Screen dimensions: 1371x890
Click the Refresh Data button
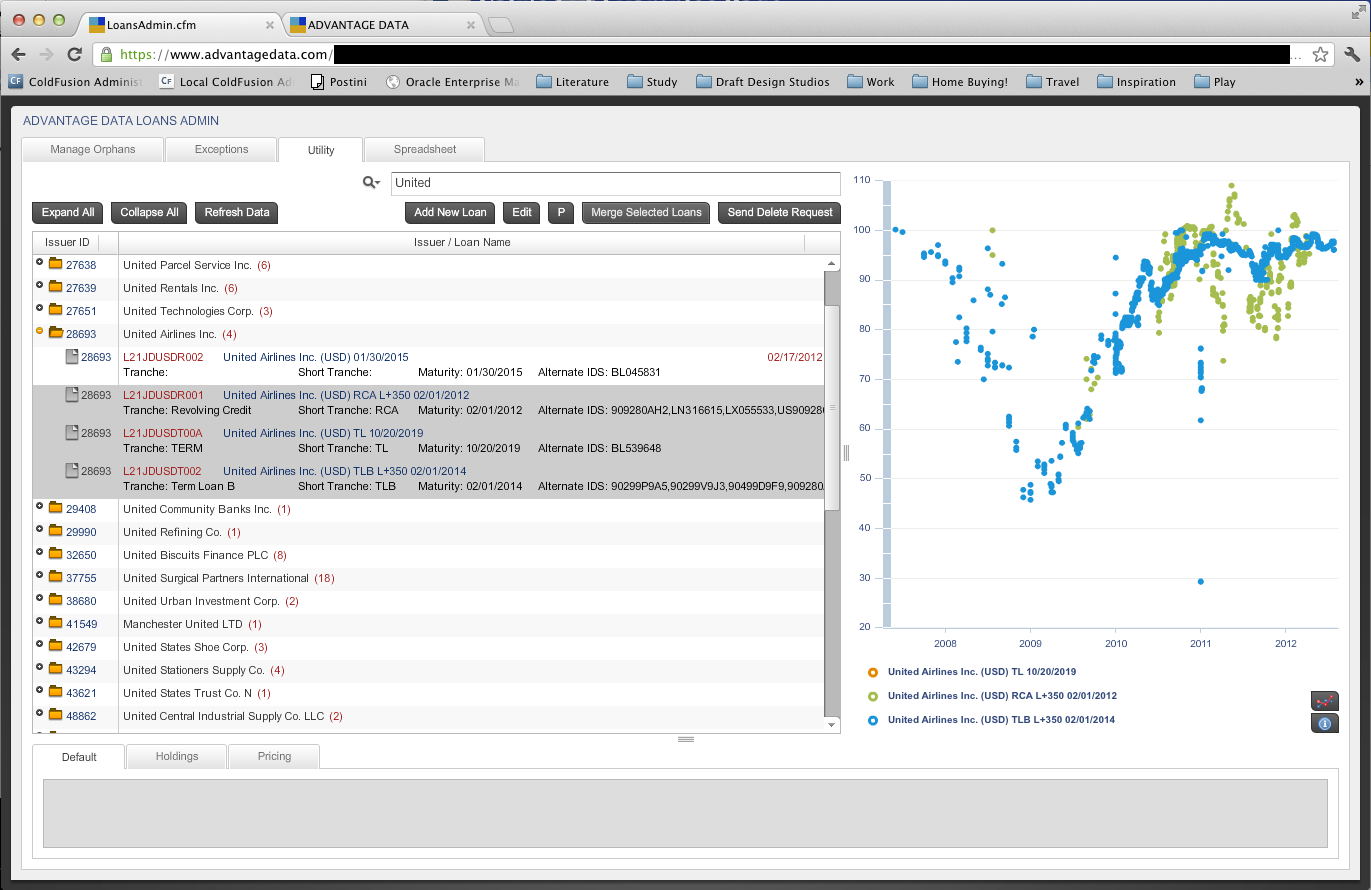coord(237,213)
